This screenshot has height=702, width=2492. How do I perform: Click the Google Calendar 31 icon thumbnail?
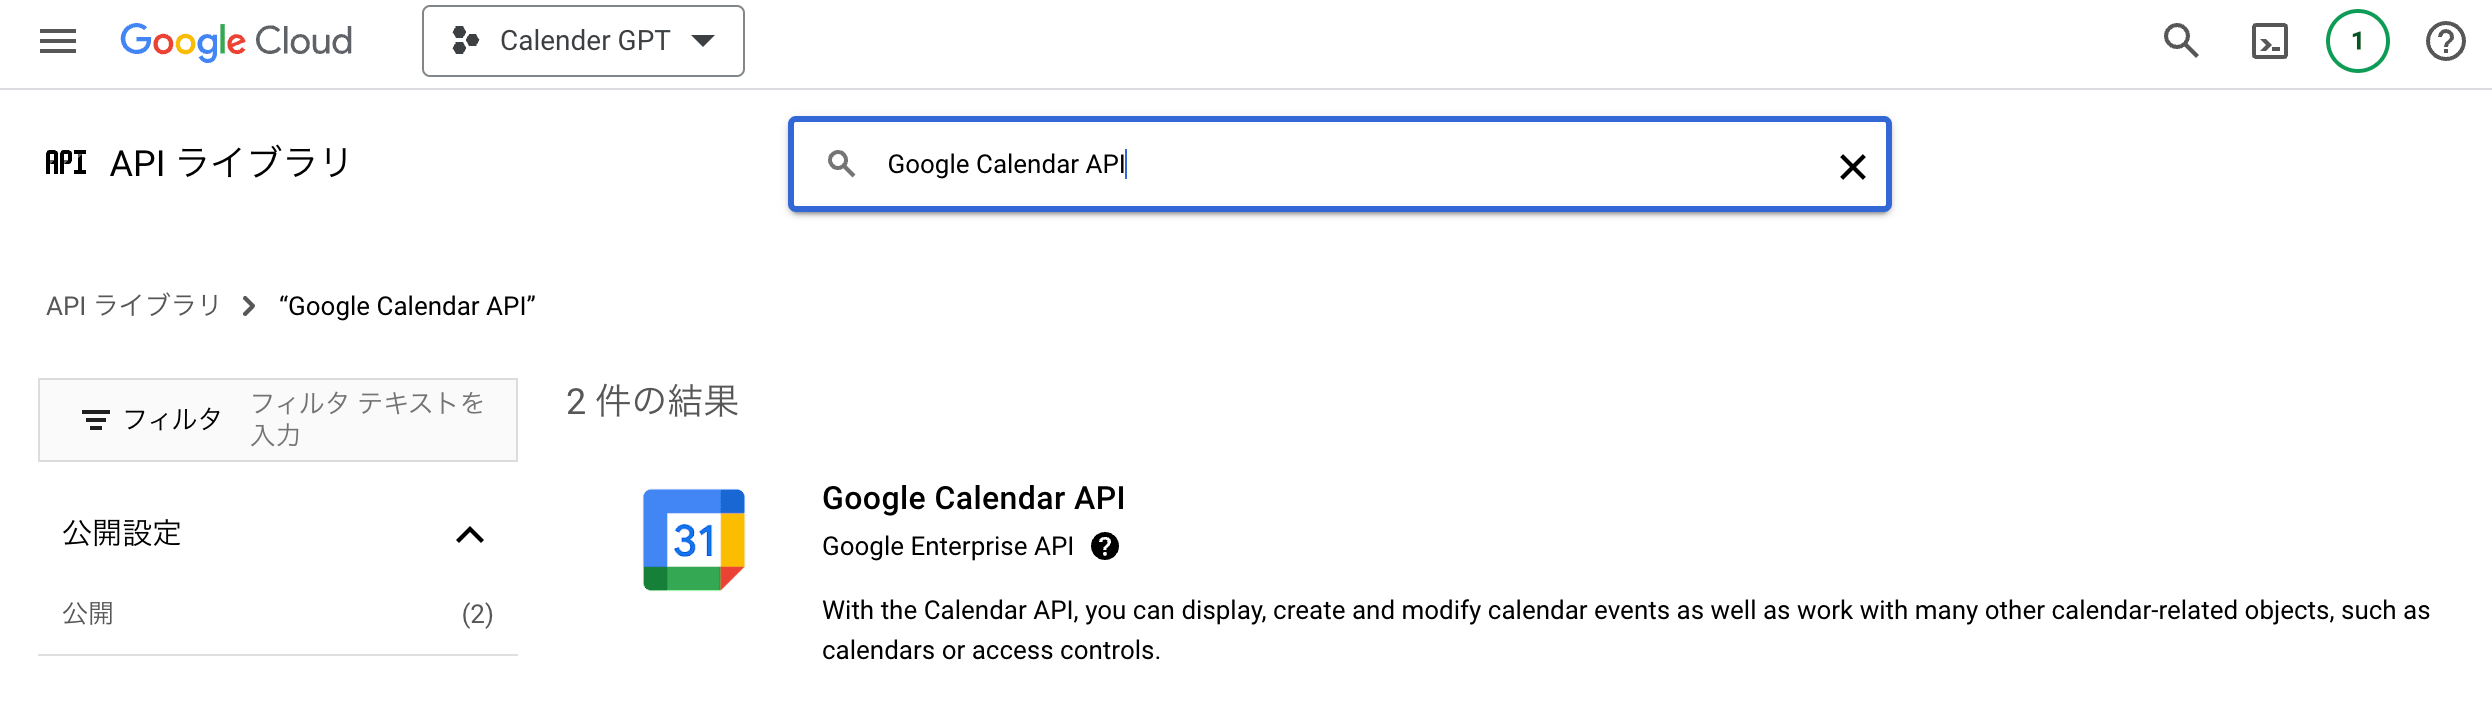coord(694,540)
